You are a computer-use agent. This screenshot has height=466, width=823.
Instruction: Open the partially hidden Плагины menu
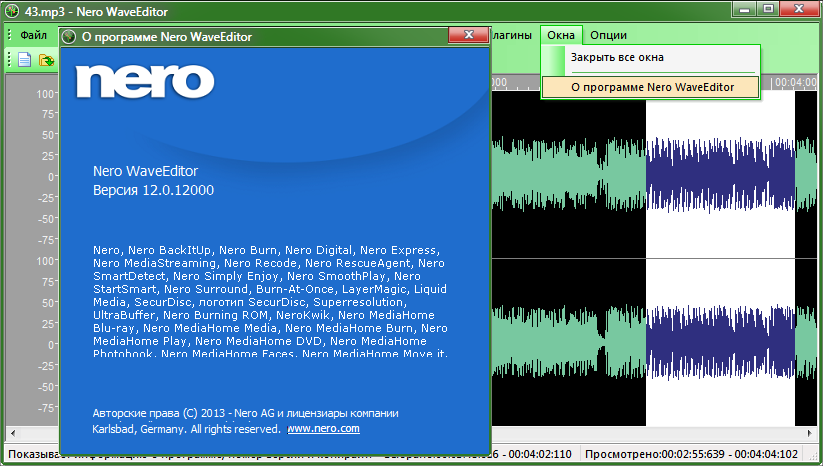coord(512,35)
